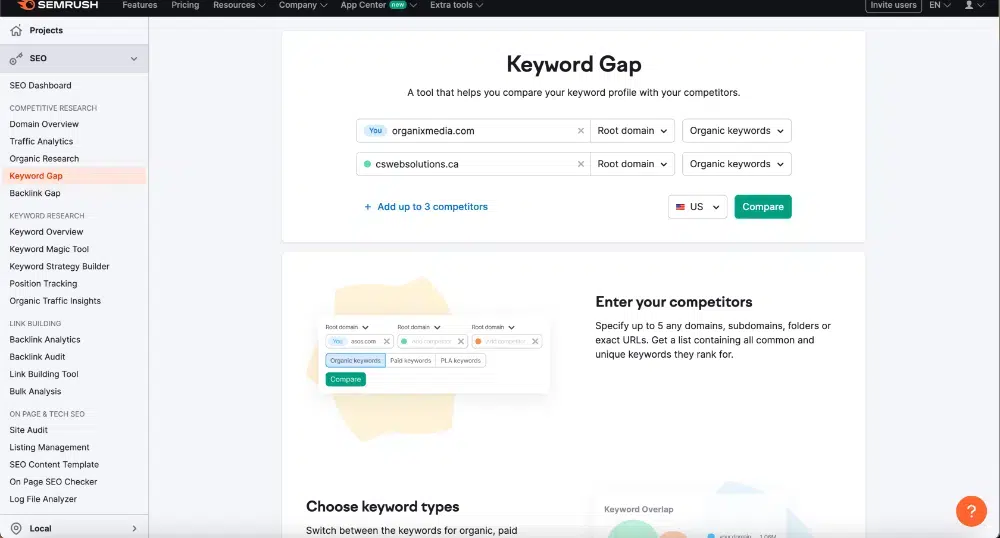1000x538 pixels.
Task: Open On Page SEO Checker
Action: point(53,482)
